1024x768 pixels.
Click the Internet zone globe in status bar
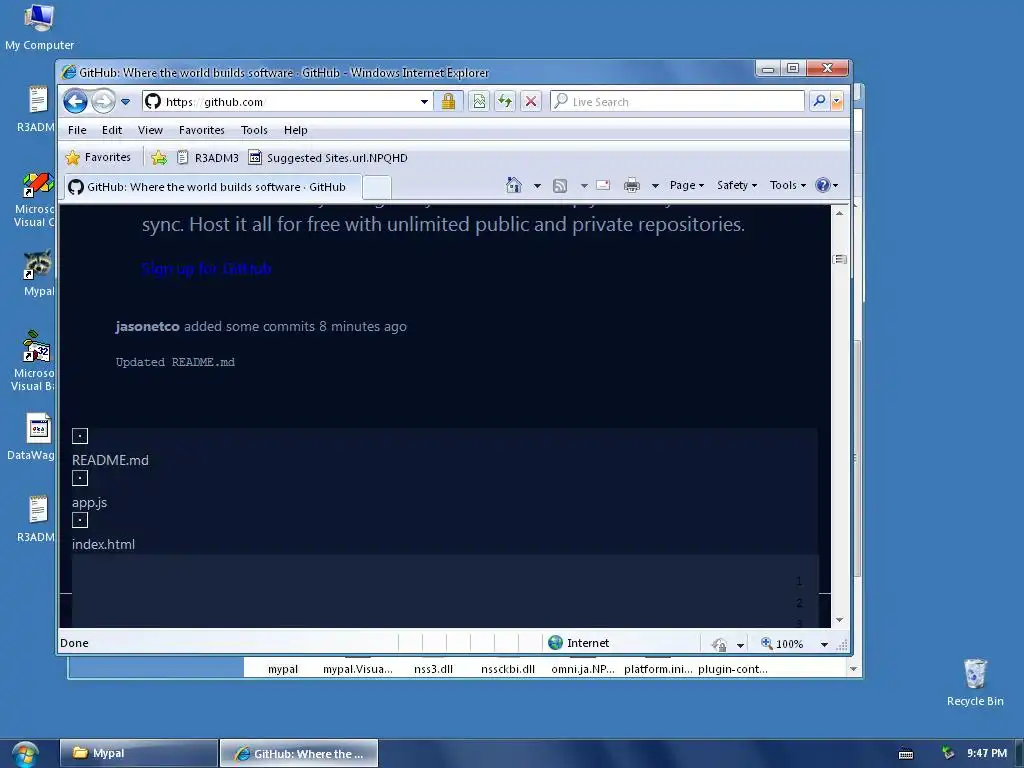(555, 643)
